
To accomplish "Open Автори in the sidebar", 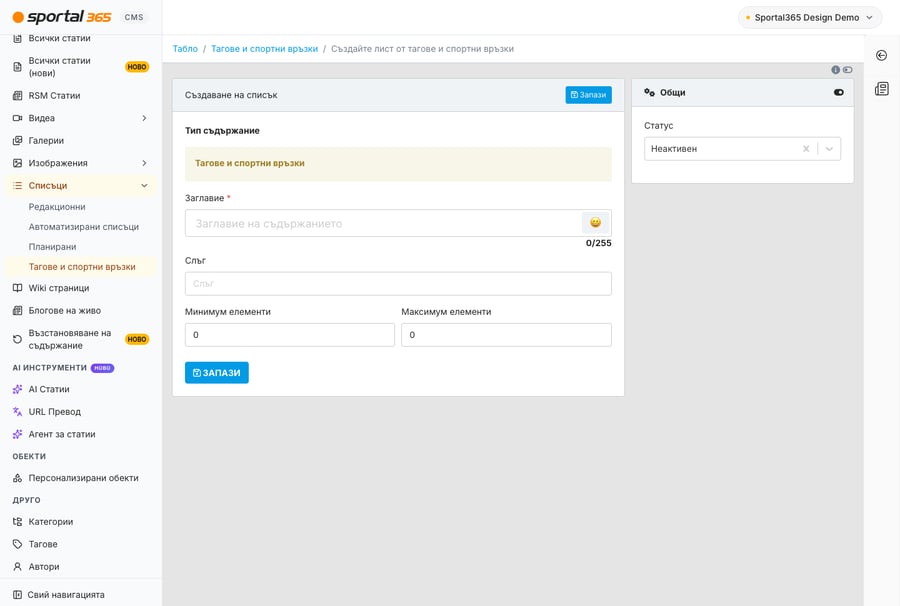I will 81,566.
